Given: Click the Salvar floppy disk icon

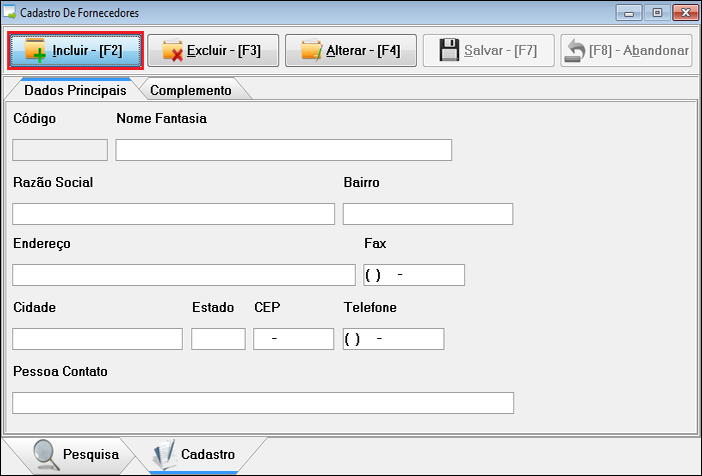Looking at the screenshot, I should (449, 50).
